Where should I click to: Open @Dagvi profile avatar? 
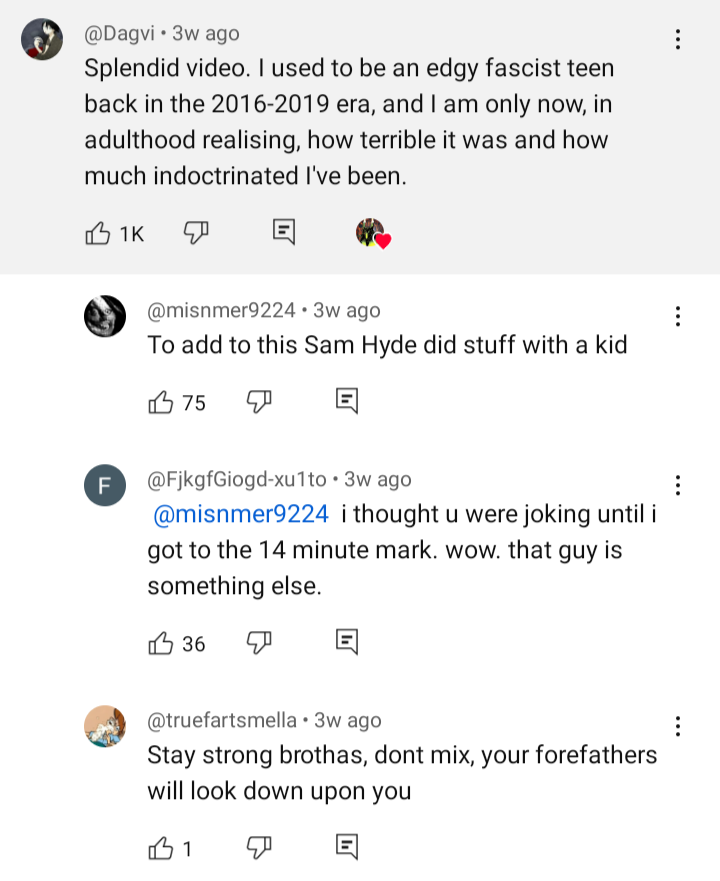42,40
